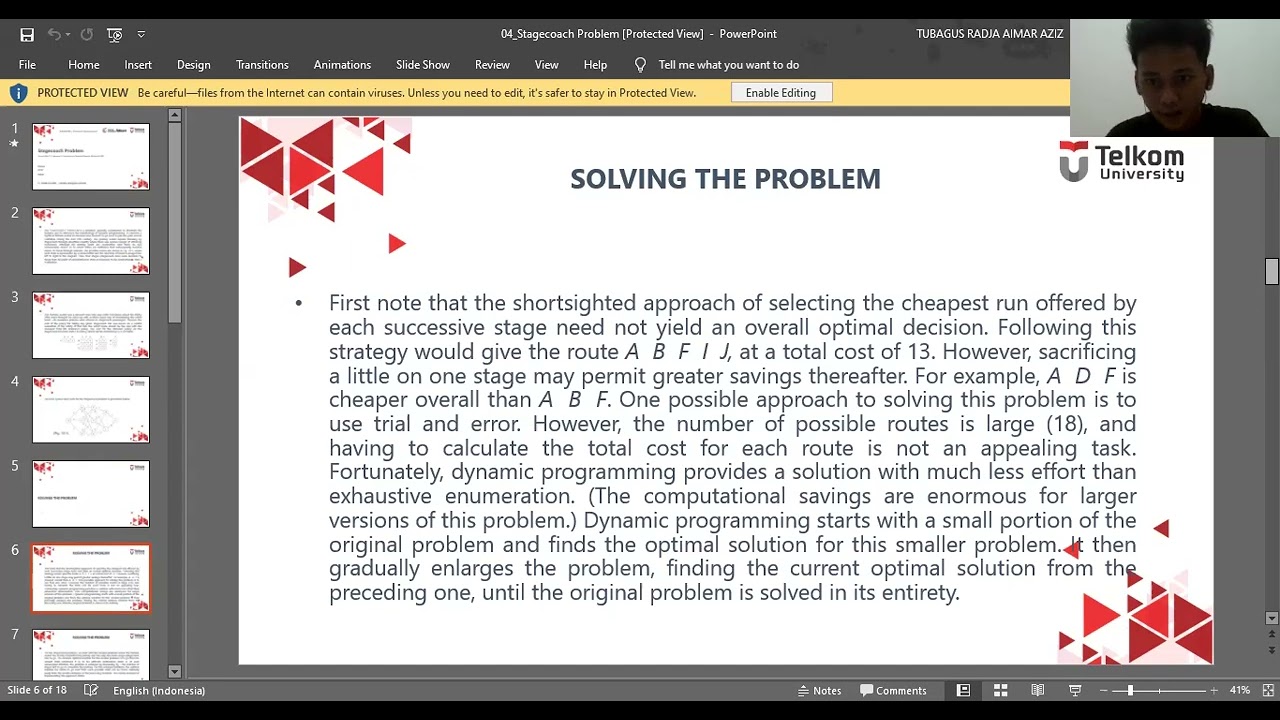Screen dimensions: 1280x720
Task: Start slideshow from beginning via quick access icon
Action: 115,34
